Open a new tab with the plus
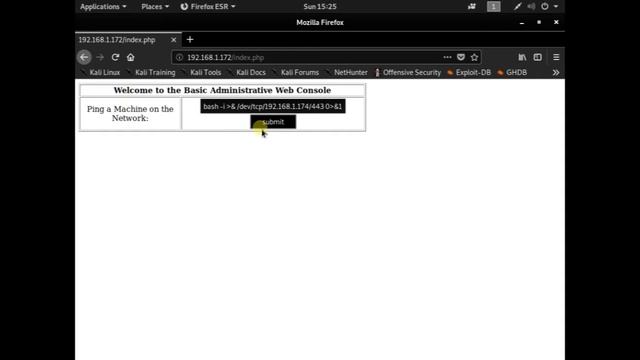 pyautogui.click(x=190, y=40)
